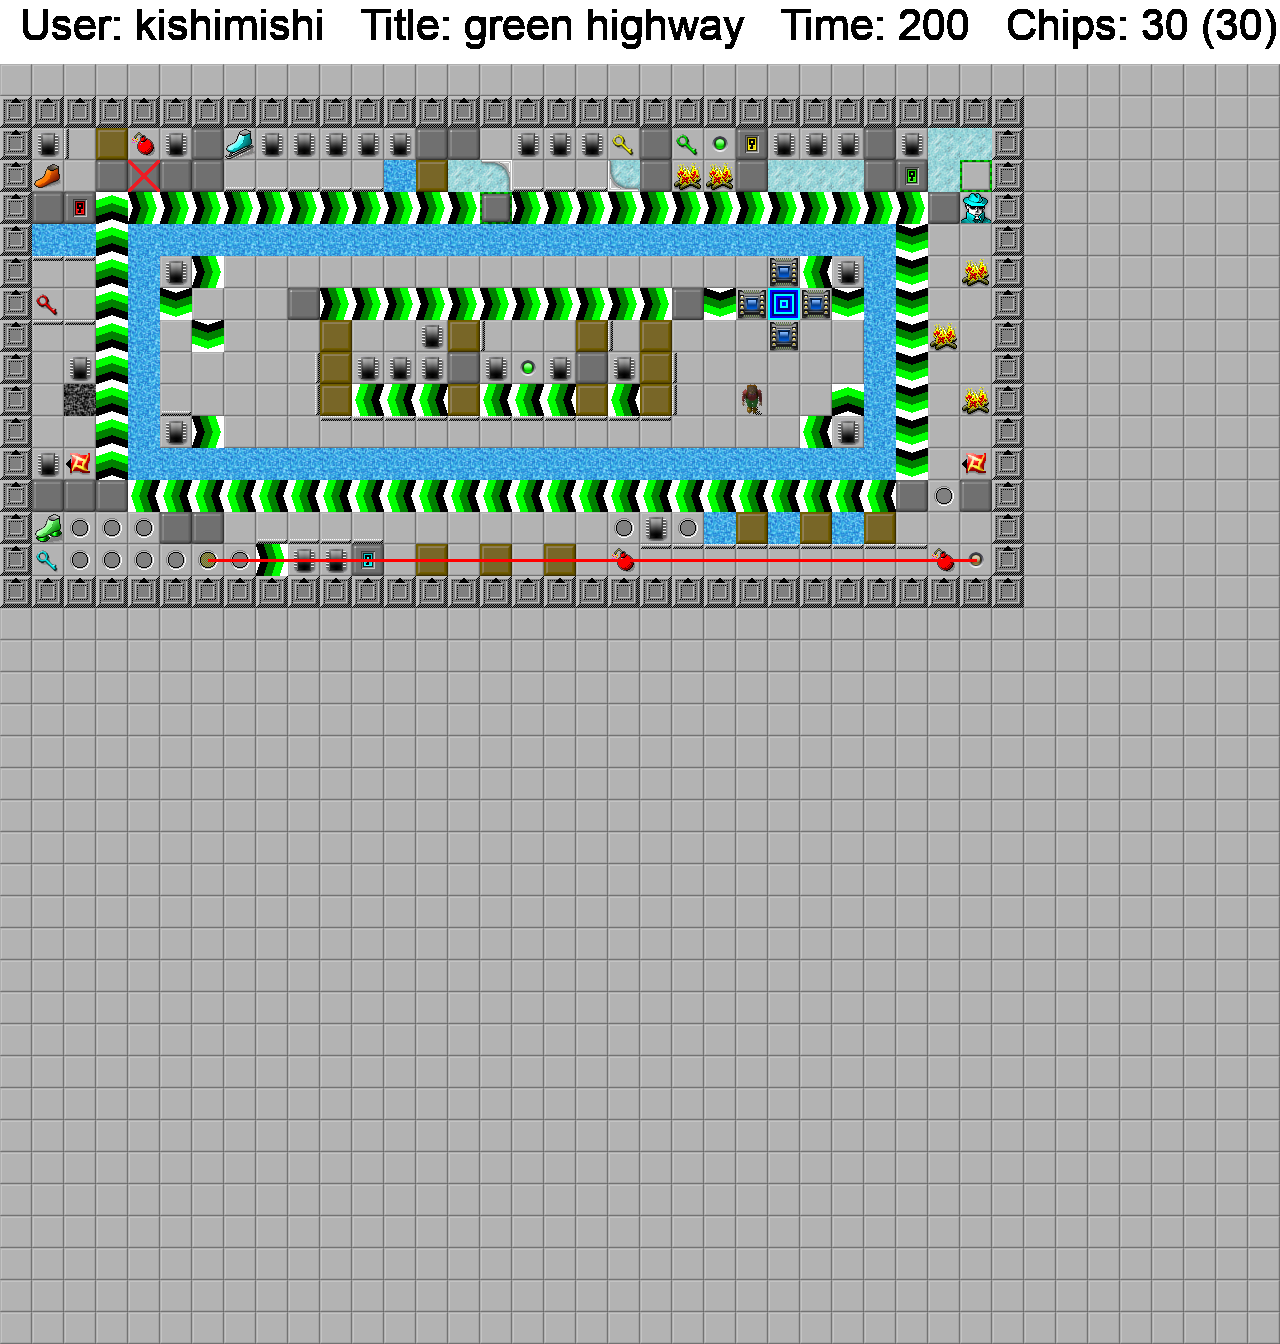Click the dark gravel tile
1280x1344 pixels.
pos(80,400)
